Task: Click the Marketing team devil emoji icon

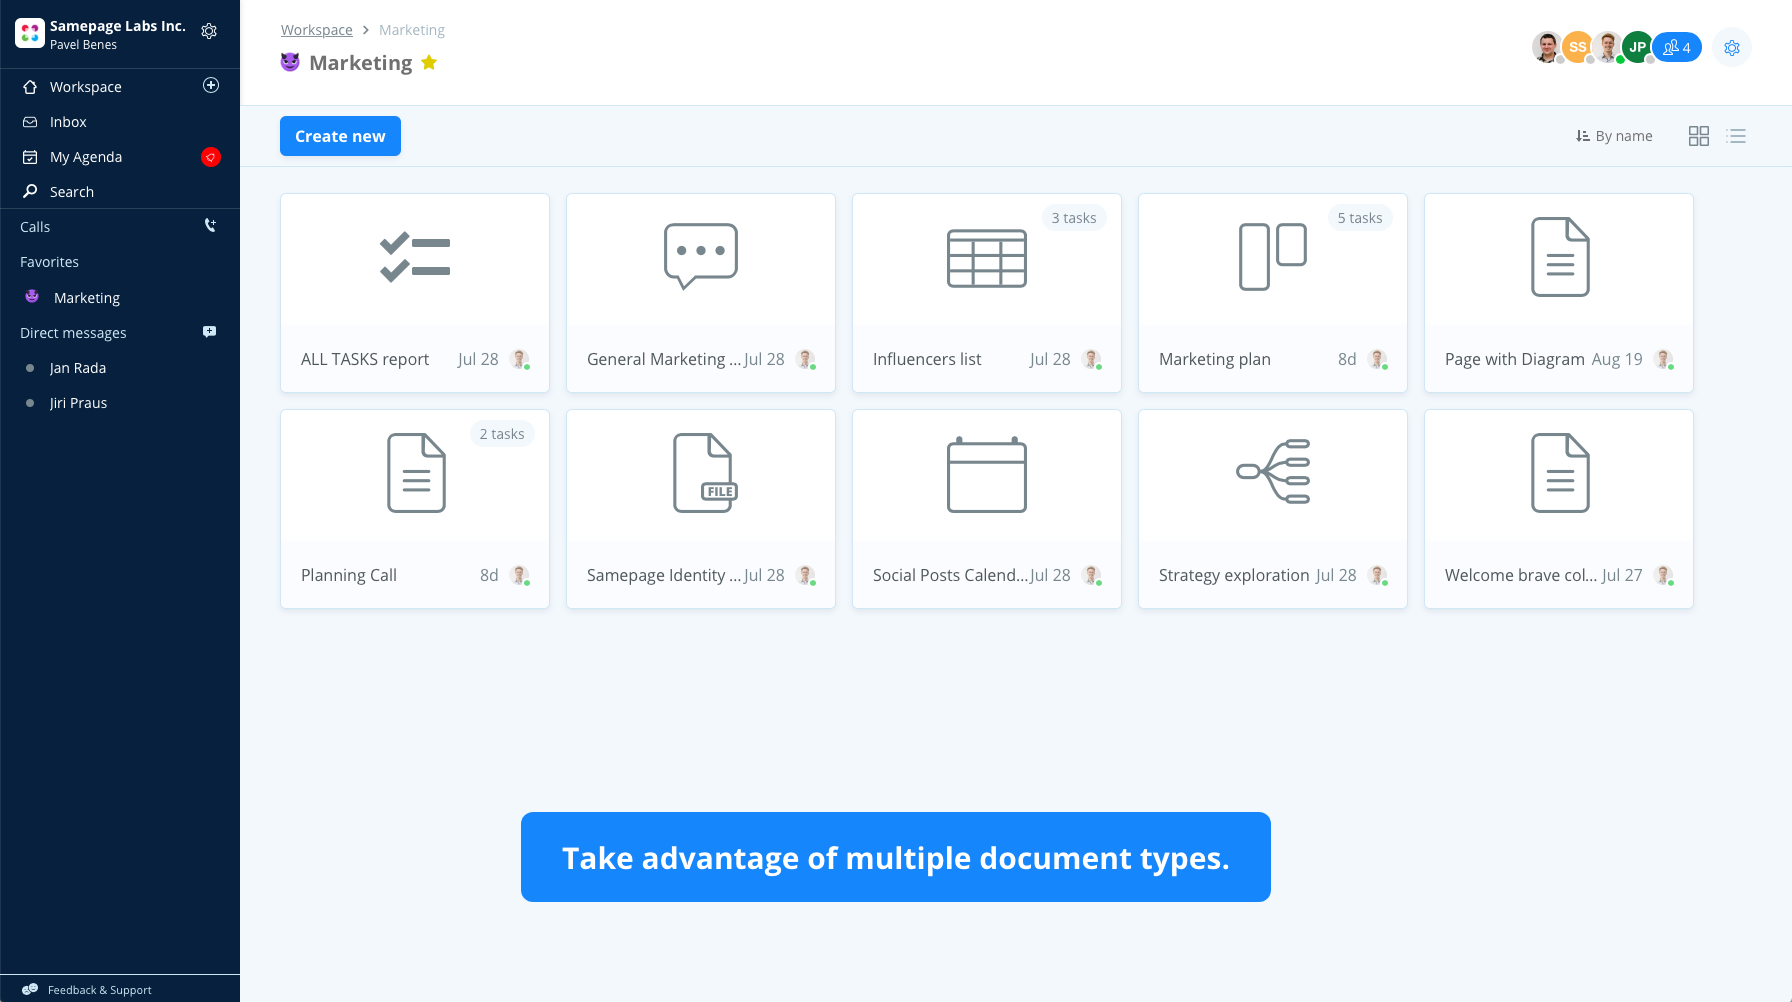Action: pos(290,62)
